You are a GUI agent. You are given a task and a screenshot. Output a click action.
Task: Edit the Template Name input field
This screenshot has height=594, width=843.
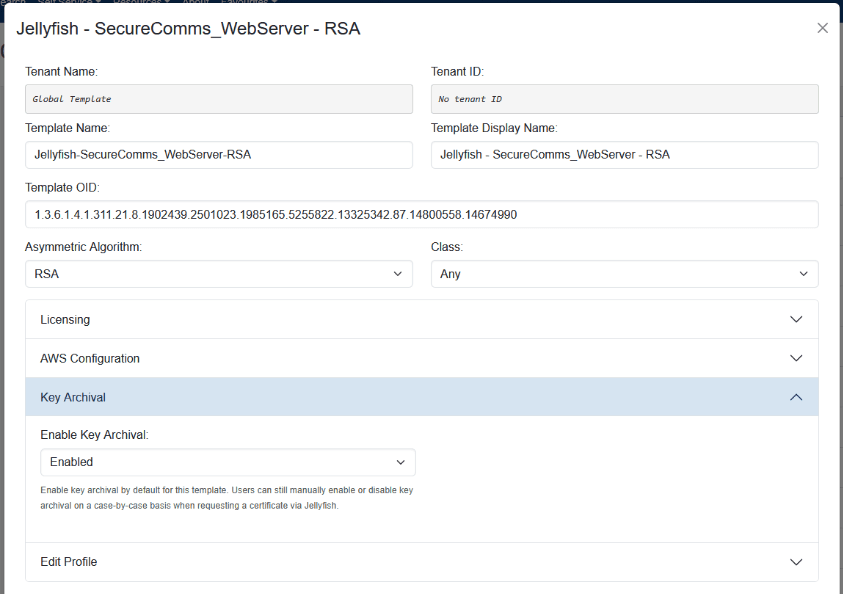click(219, 155)
